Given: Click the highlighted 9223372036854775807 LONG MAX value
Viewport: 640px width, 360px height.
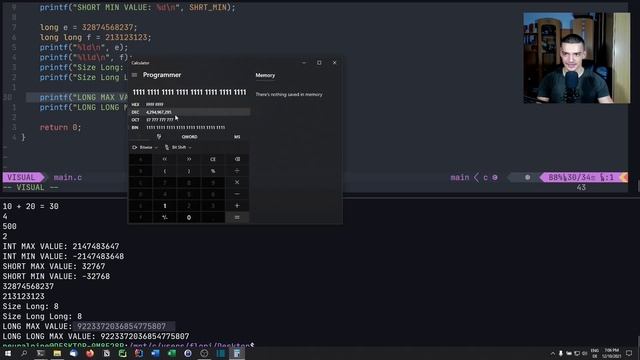Looking at the screenshot, I should click(122, 327).
